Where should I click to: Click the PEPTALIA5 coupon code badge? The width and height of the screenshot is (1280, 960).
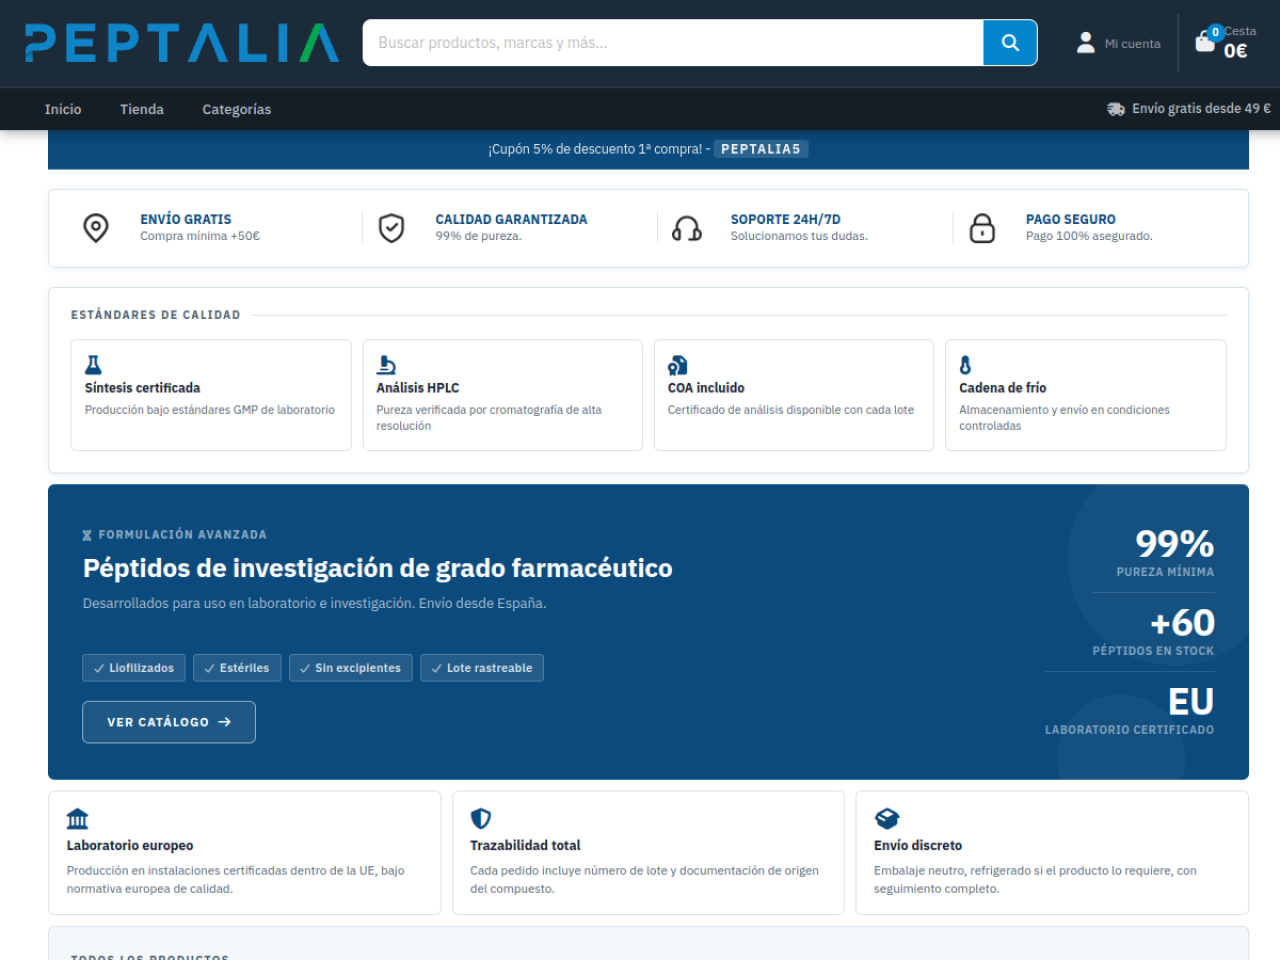(x=761, y=149)
